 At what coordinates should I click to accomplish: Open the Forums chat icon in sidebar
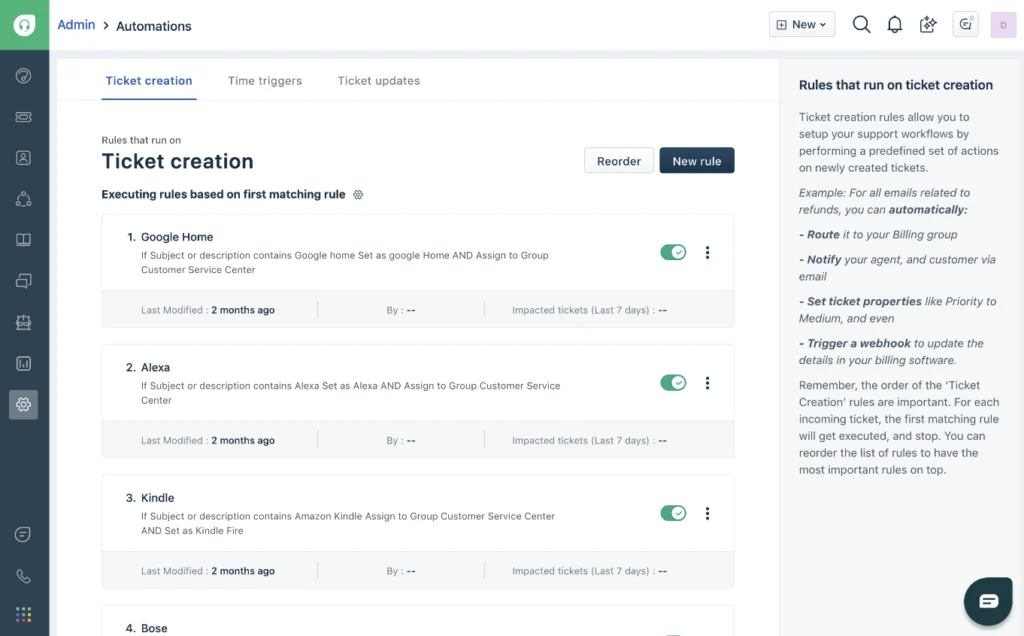(24, 281)
